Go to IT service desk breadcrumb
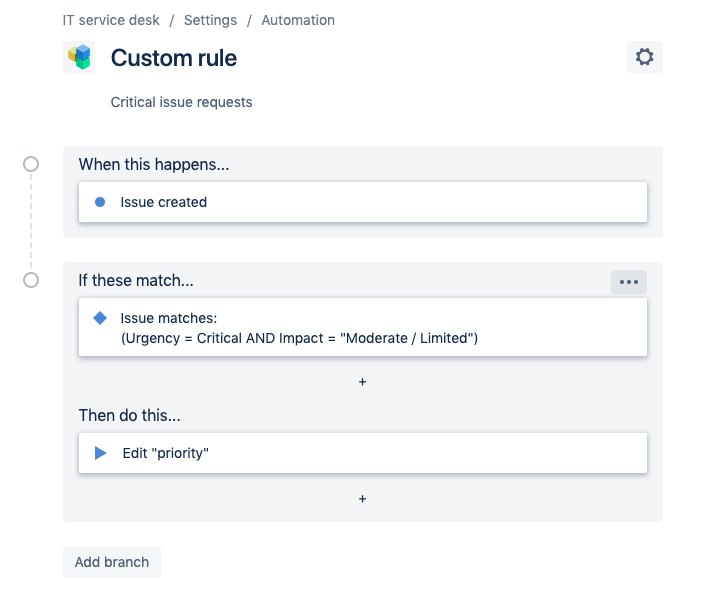Image resolution: width=705 pixels, height=589 pixels. 111,20
